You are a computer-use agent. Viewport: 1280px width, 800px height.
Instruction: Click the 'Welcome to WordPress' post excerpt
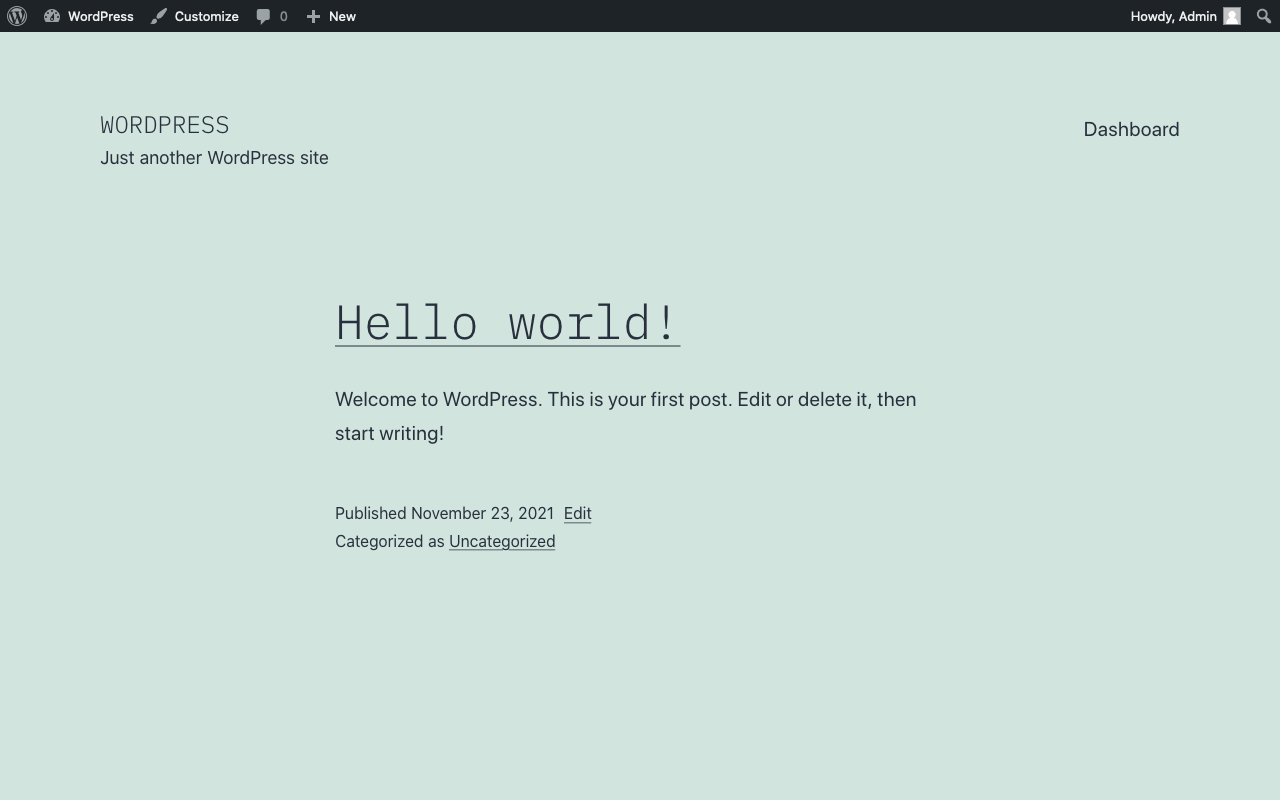point(626,416)
